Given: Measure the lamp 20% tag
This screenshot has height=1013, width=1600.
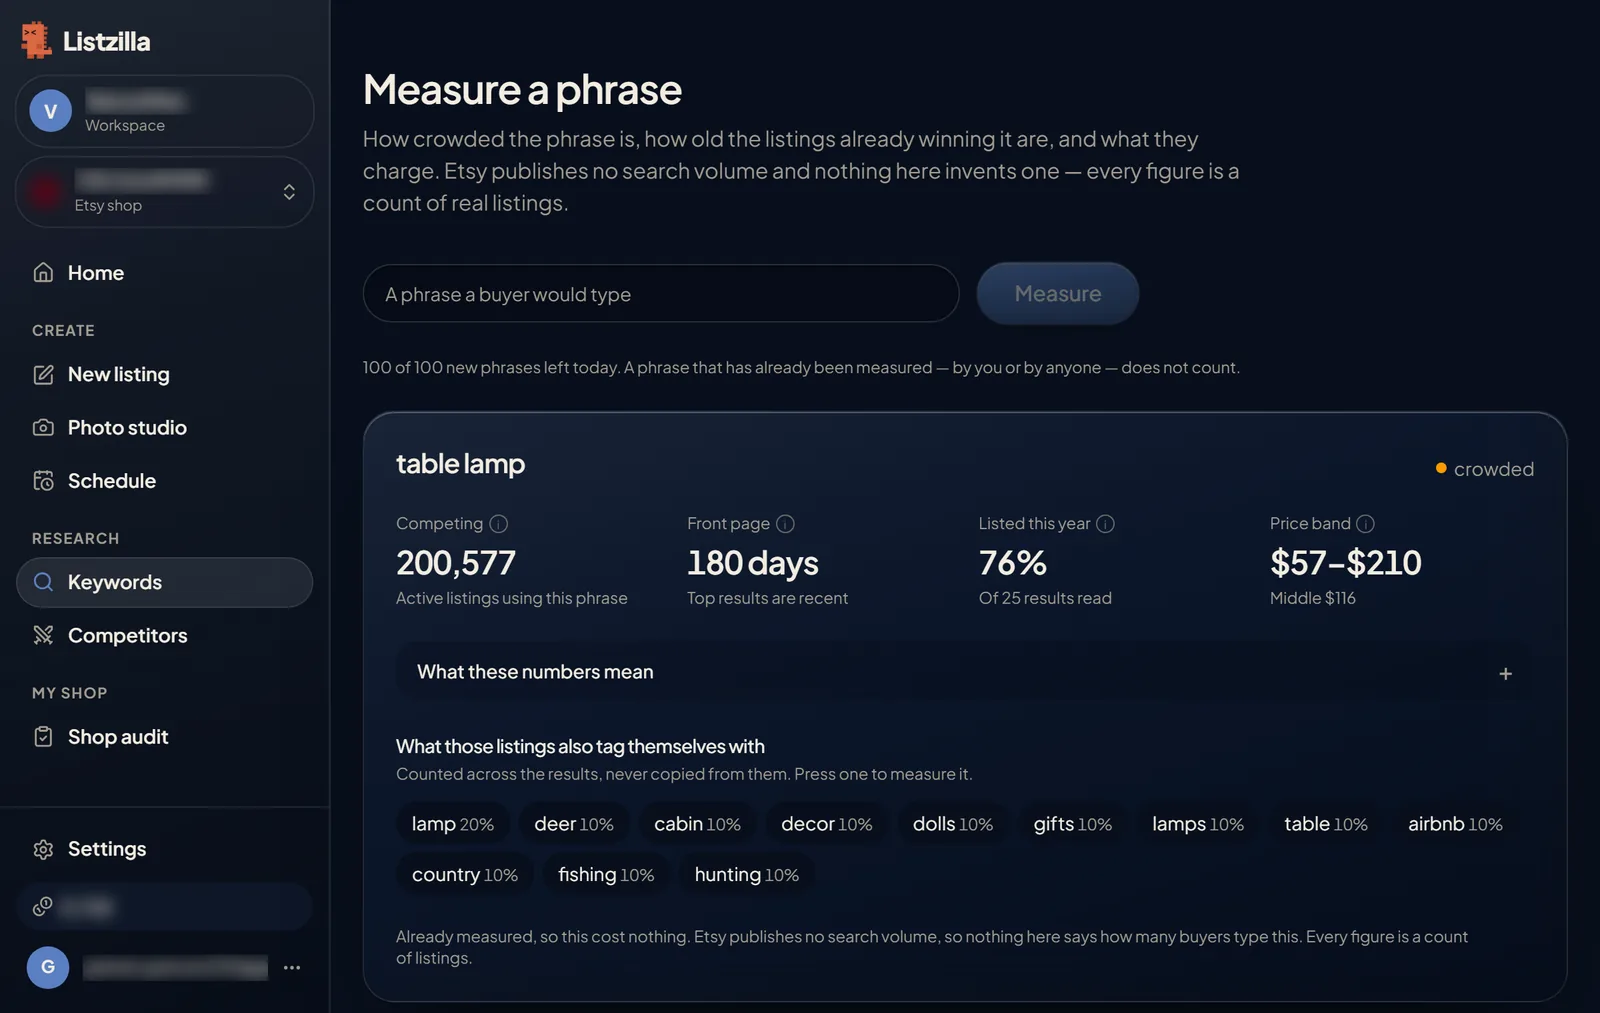Looking at the screenshot, I should coord(453,824).
